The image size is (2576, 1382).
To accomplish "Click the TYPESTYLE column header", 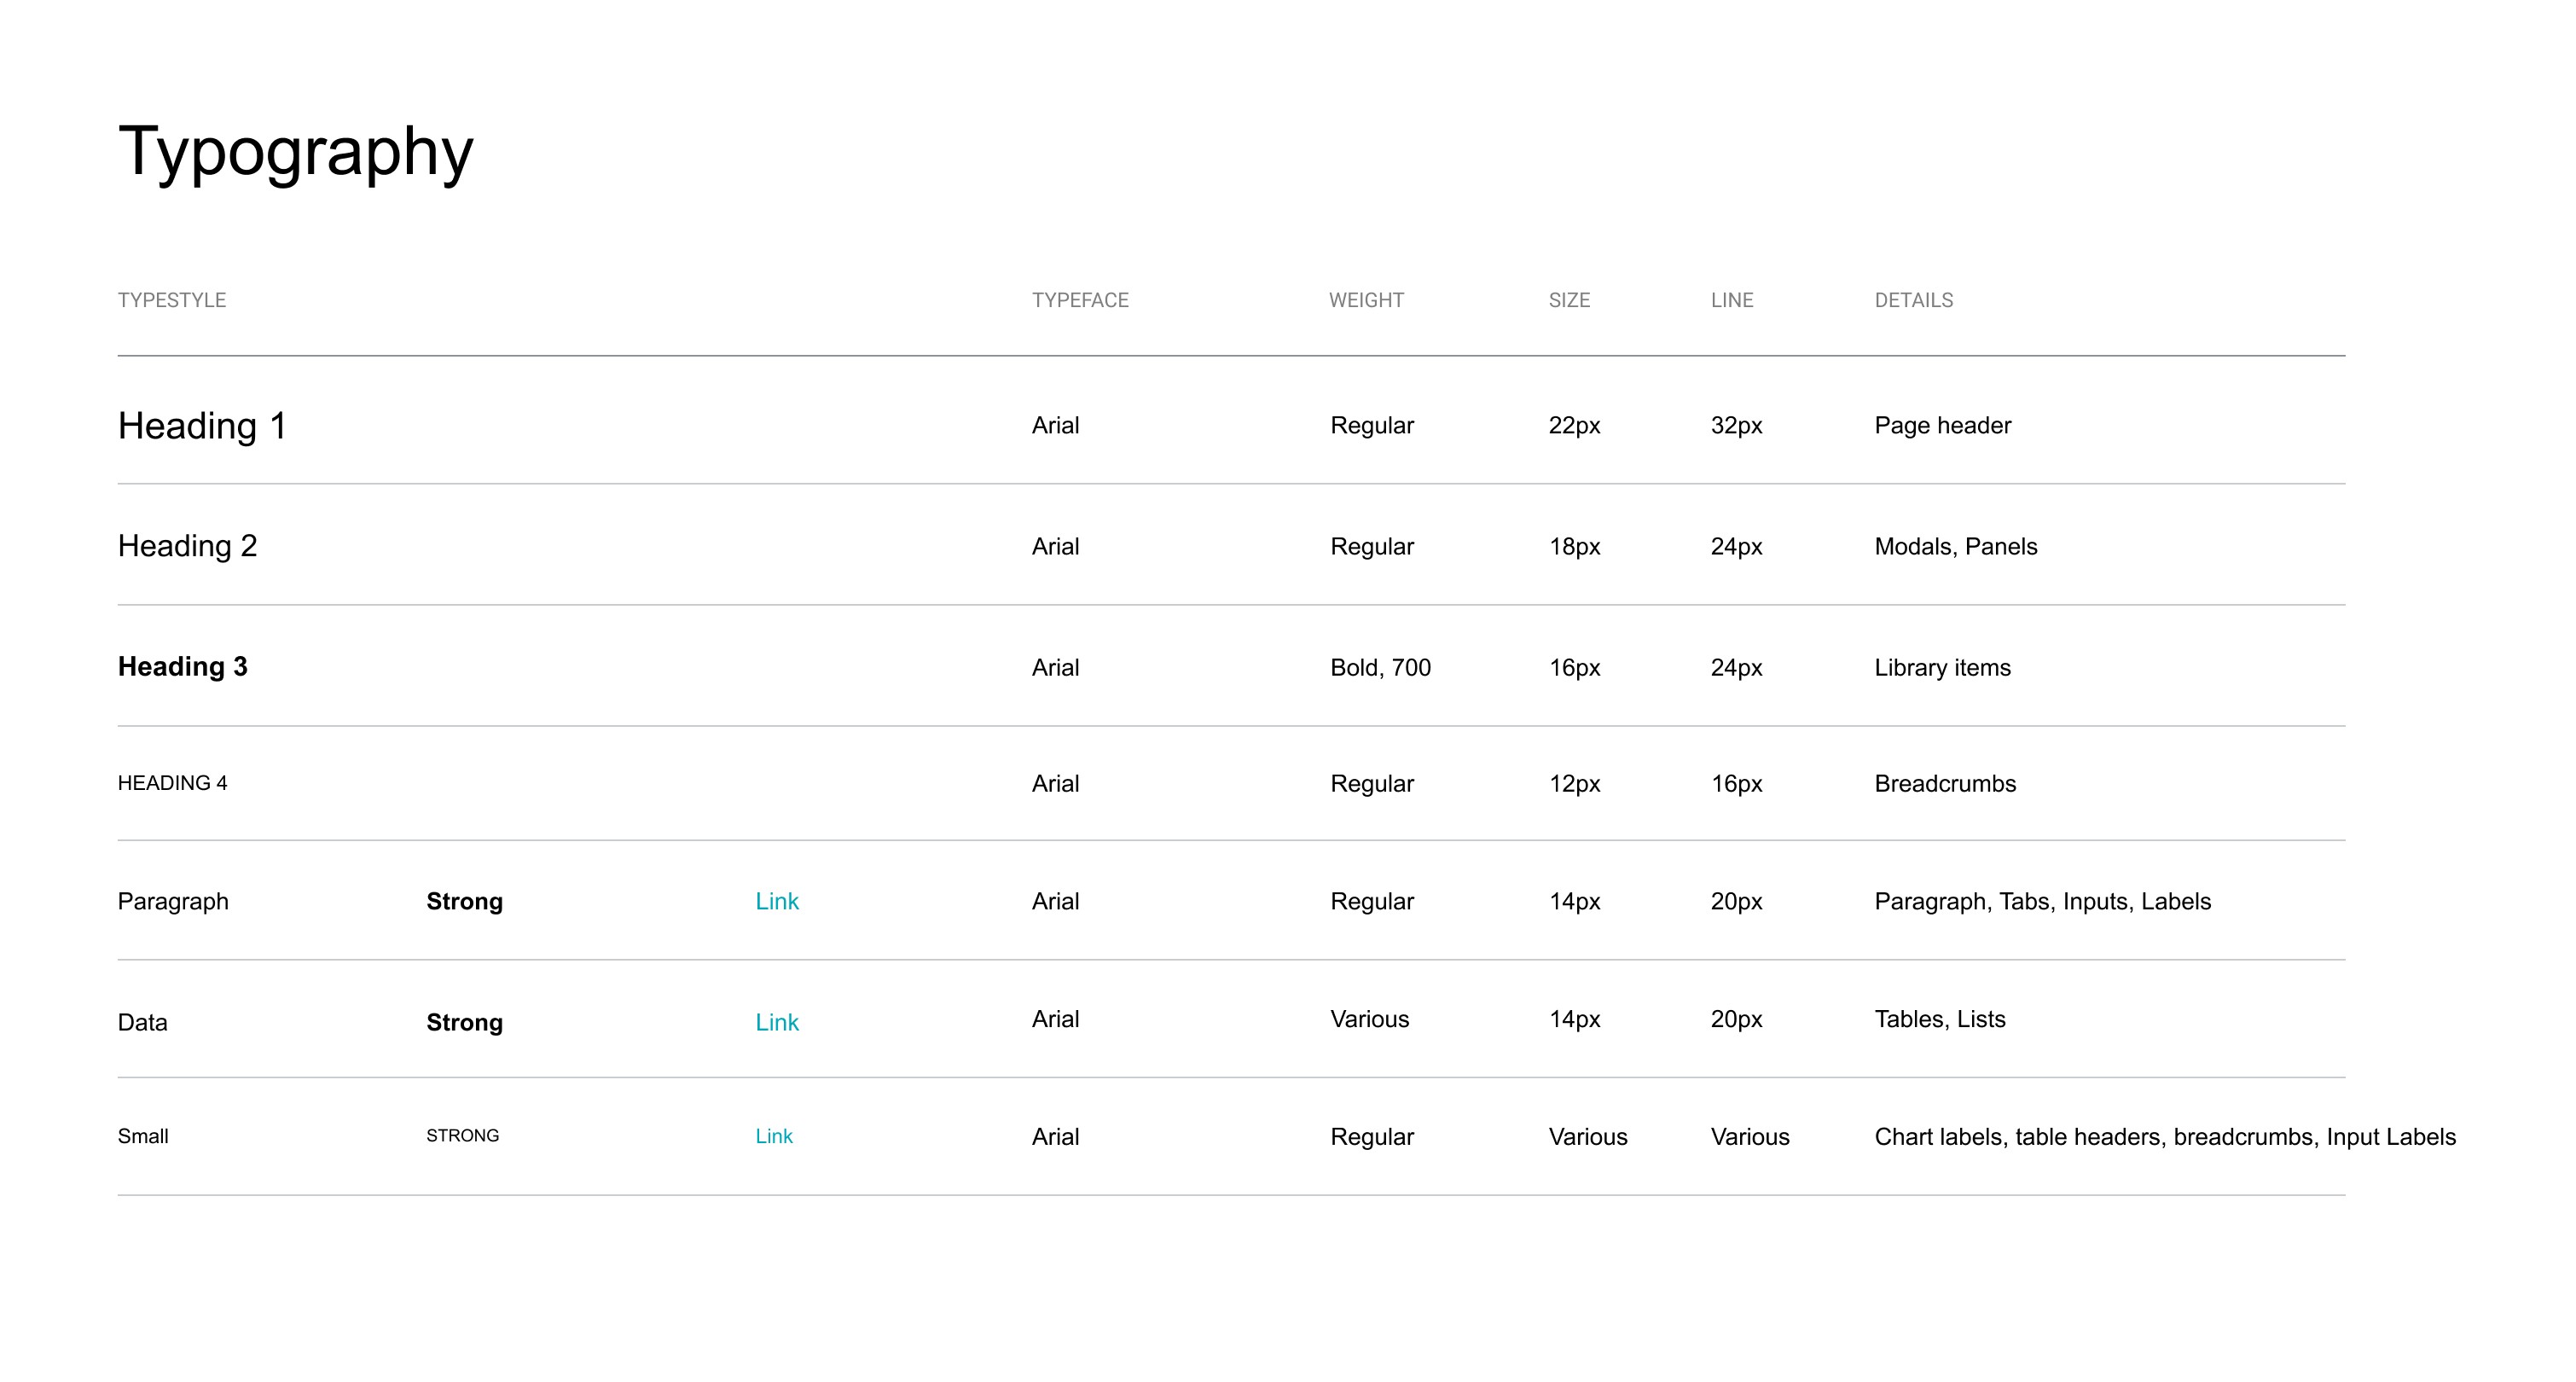I will (172, 300).
